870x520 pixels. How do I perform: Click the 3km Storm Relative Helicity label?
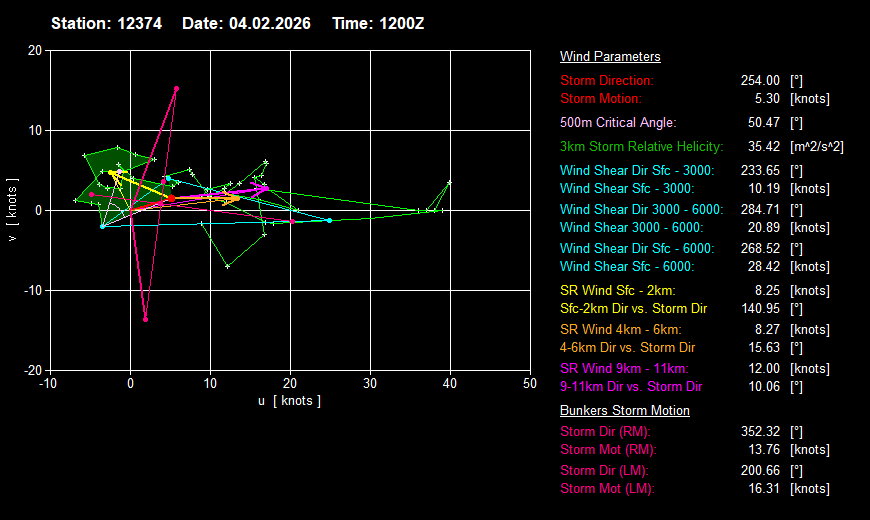coord(641,147)
